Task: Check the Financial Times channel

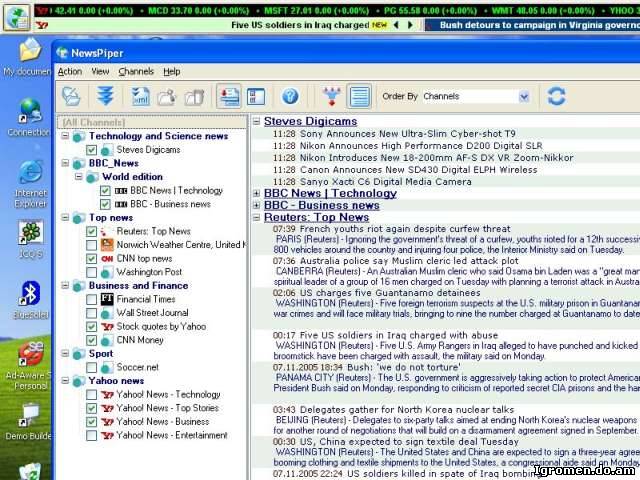Action: 91,299
